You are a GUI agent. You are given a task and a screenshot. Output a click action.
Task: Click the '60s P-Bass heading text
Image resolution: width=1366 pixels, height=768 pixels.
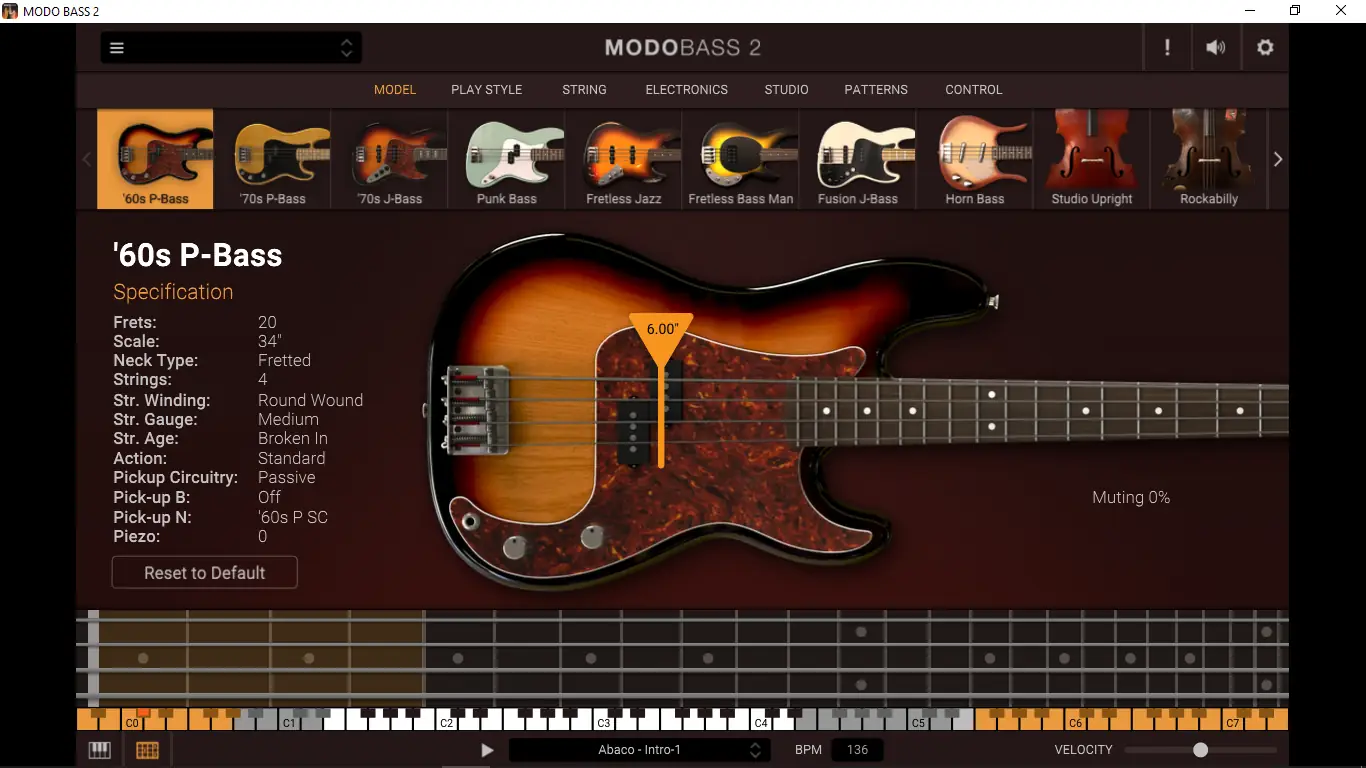[x=198, y=255]
